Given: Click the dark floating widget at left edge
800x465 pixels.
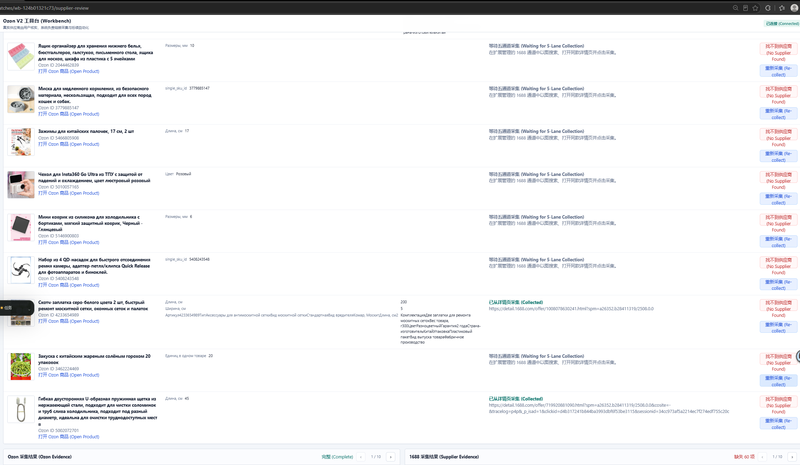Looking at the screenshot, I should click(16, 308).
